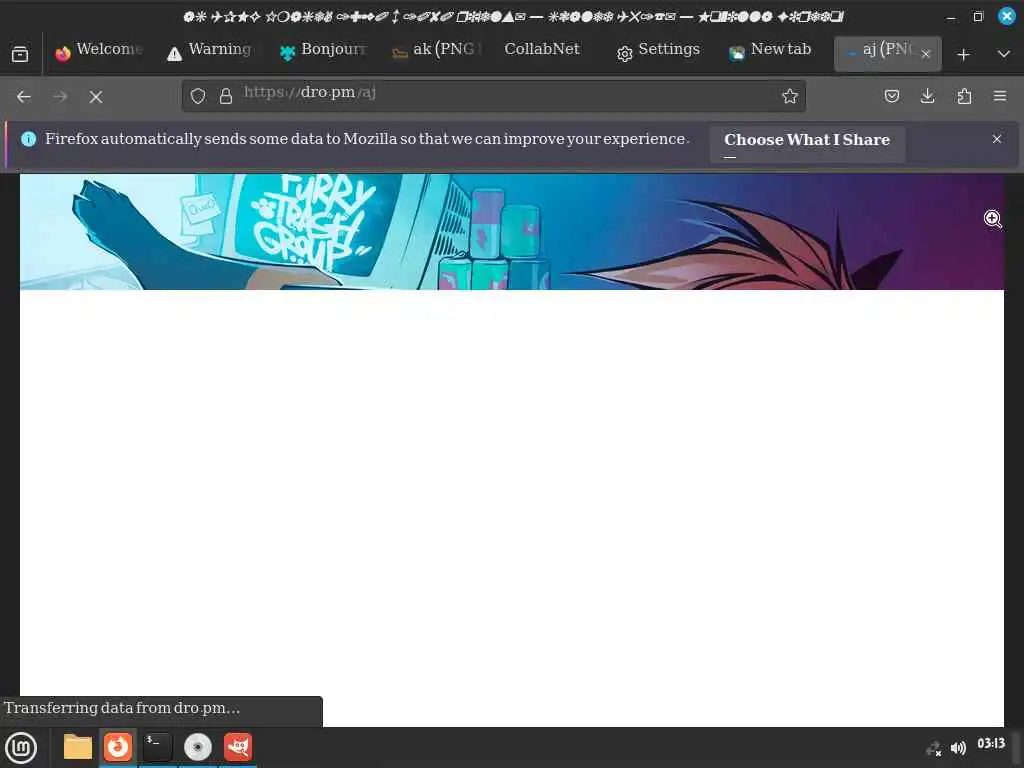The width and height of the screenshot is (1024, 768).
Task: Switch to the ak (PNG) tab
Action: coord(436,53)
